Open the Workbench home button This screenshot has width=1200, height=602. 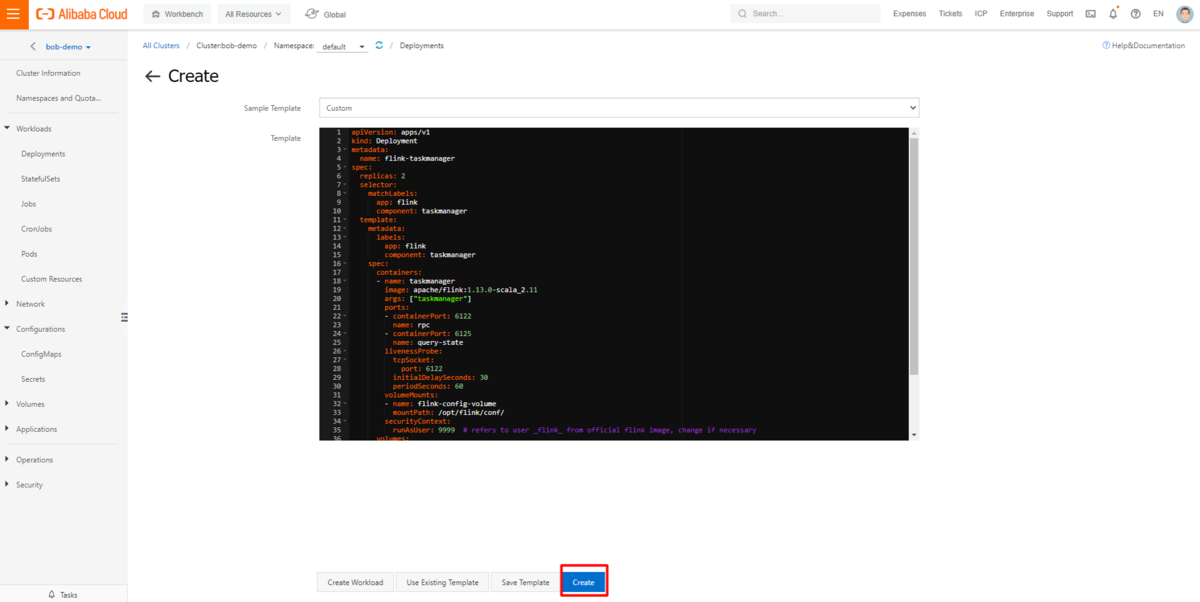pos(177,14)
